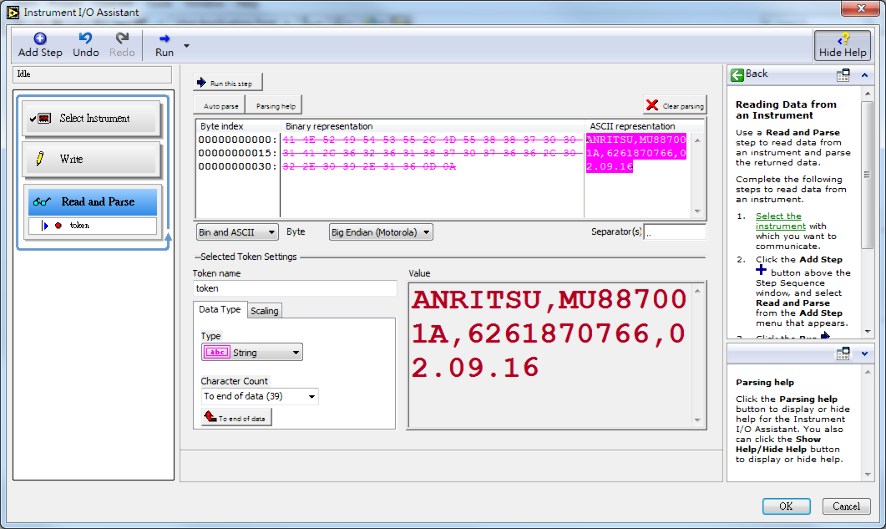The width and height of the screenshot is (886, 529).
Task: Click the parsing help pane layout icon
Action: pyautogui.click(x=843, y=353)
